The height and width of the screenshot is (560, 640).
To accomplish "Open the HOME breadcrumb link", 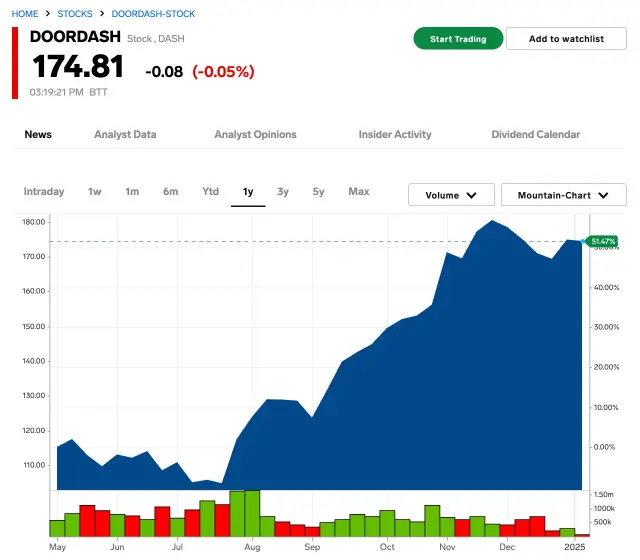I will (x=26, y=14).
